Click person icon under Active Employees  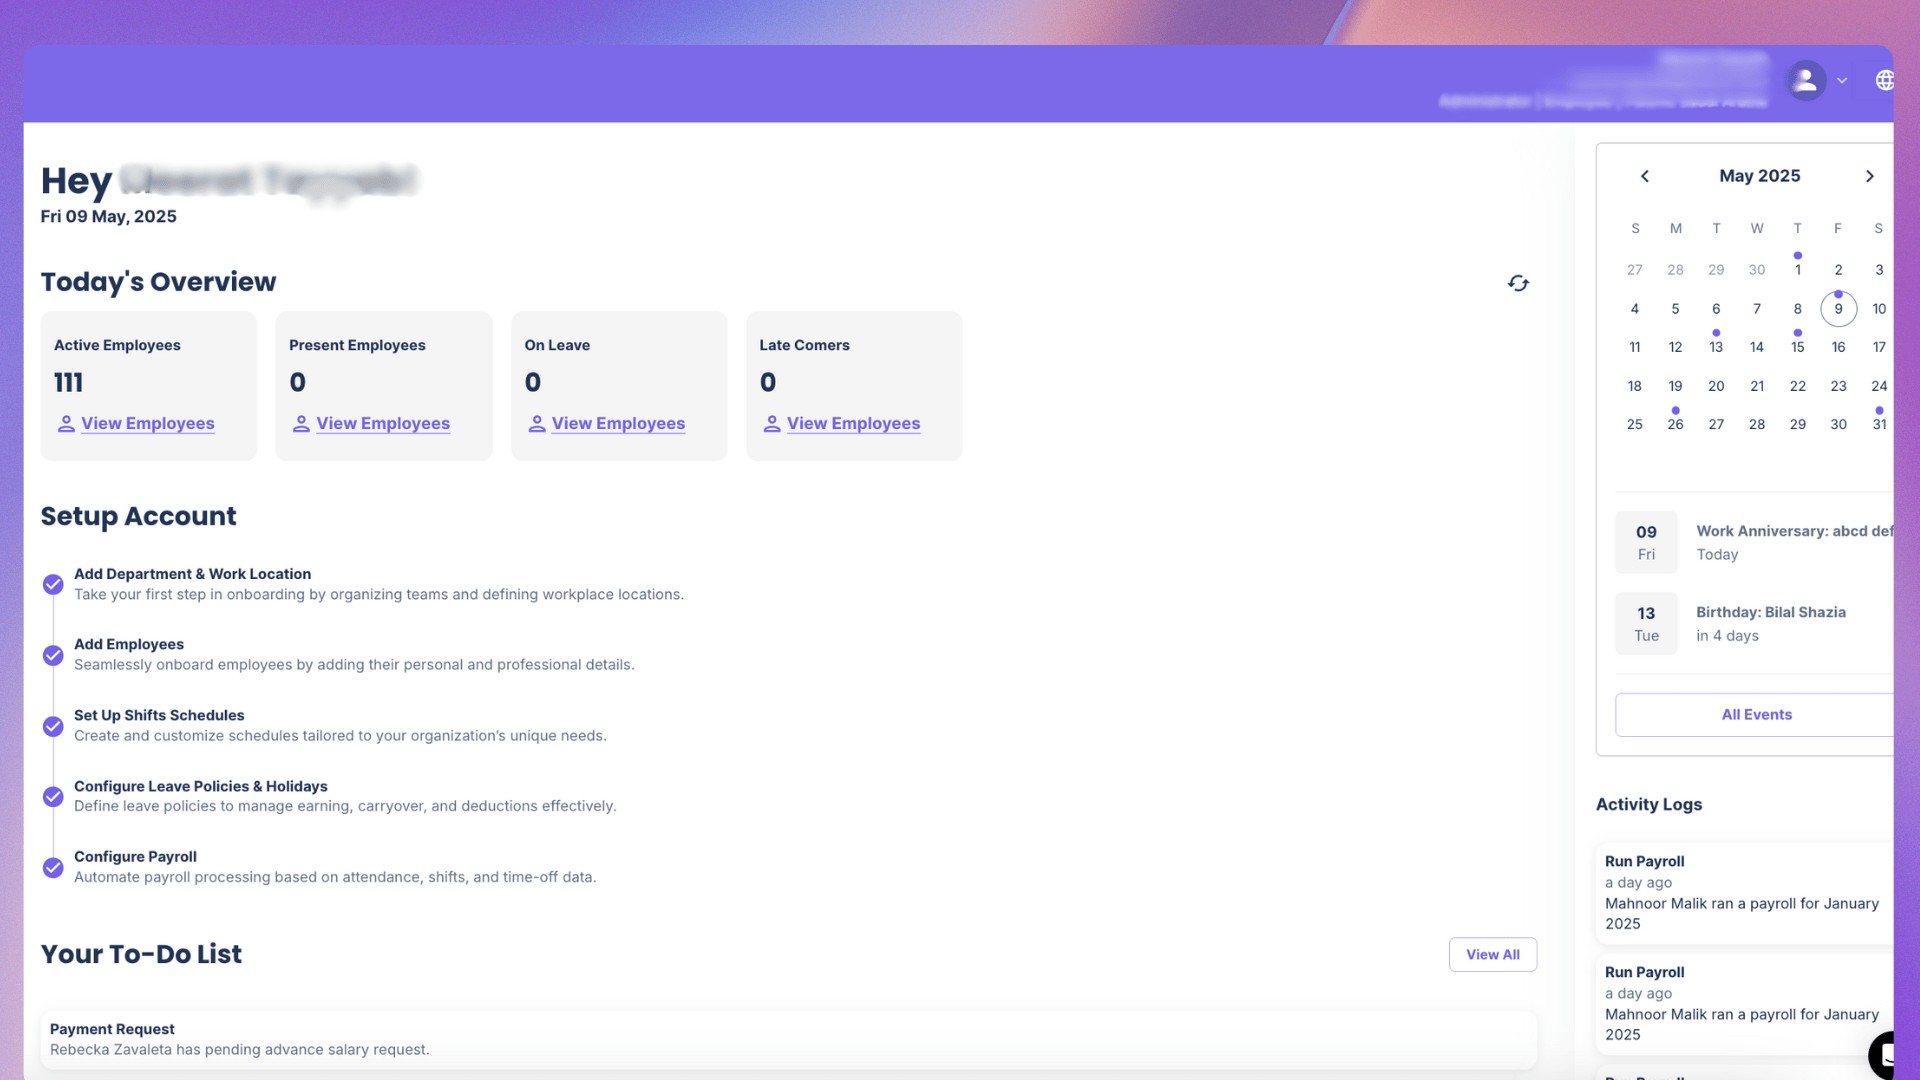pos(66,424)
